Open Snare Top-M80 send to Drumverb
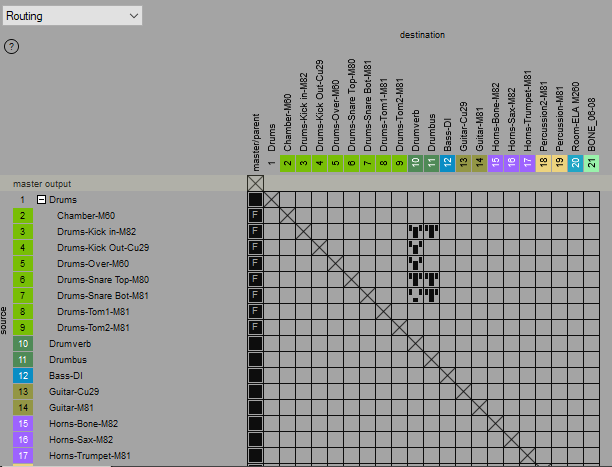The height and width of the screenshot is (467, 612). pos(415,280)
